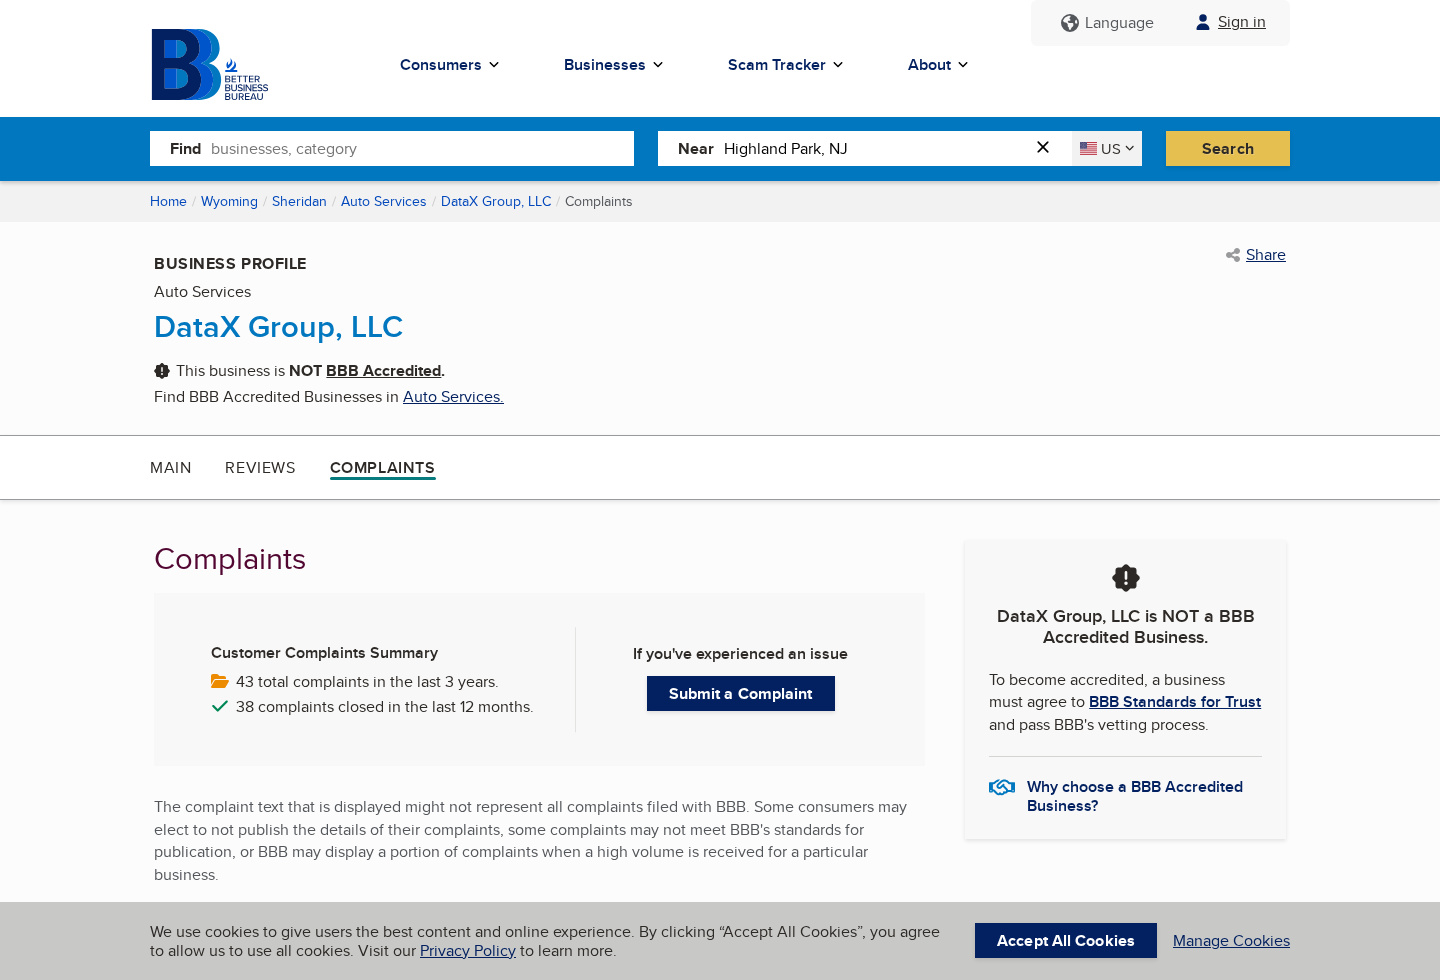The width and height of the screenshot is (1440, 980).
Task: Click '43 total complaints in the last 3 years.'
Action: 367,682
